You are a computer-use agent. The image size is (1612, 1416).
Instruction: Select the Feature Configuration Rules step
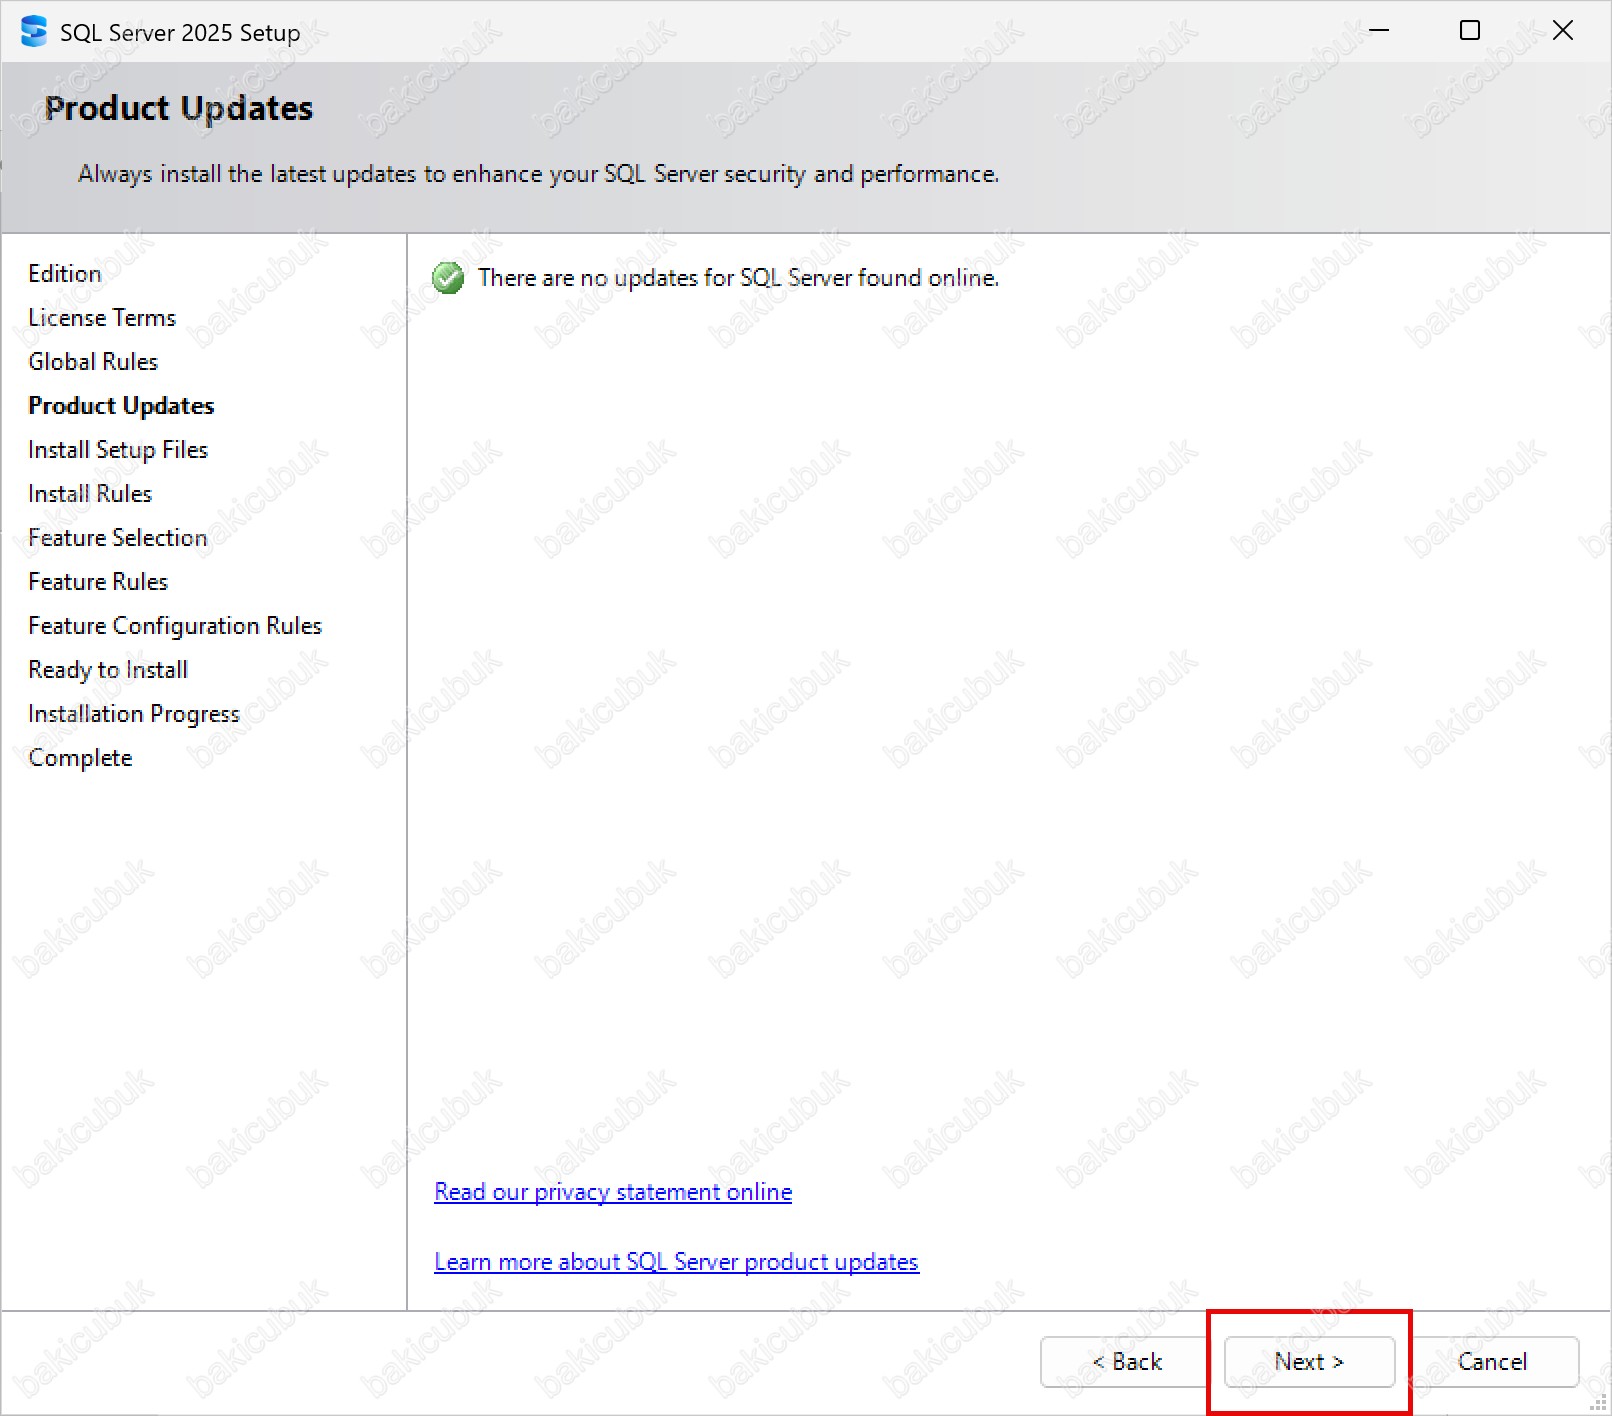pos(175,626)
